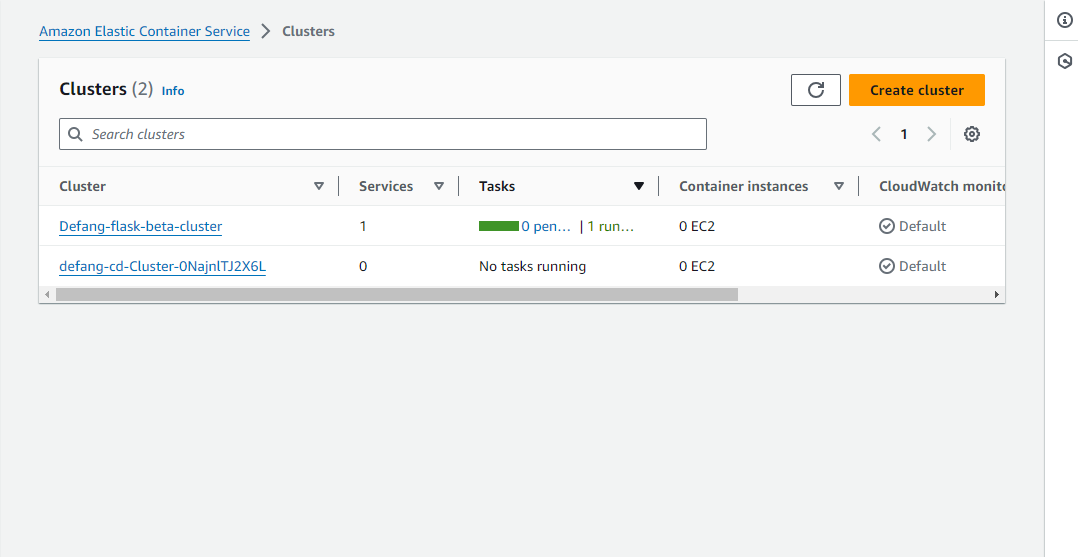
Task: Open table preferences gear icon
Action: tap(971, 134)
